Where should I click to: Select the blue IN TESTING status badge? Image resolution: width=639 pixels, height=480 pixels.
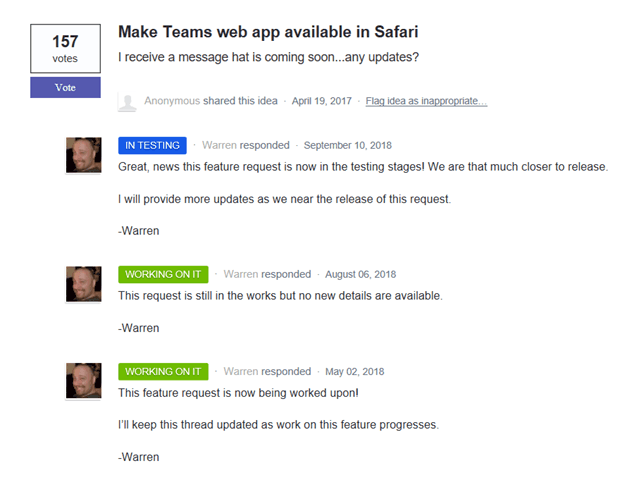(x=152, y=145)
